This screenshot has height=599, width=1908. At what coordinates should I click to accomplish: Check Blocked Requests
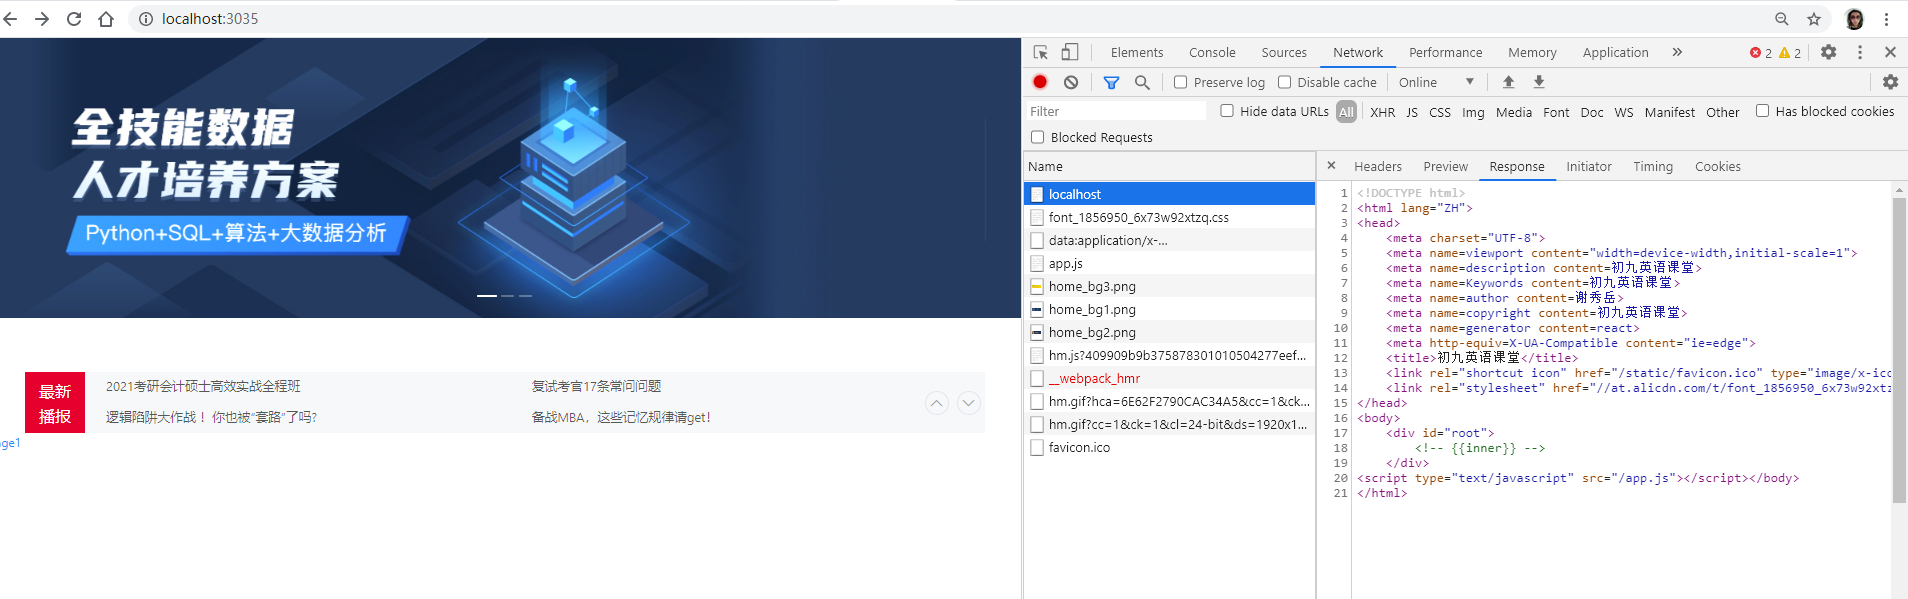(1038, 137)
